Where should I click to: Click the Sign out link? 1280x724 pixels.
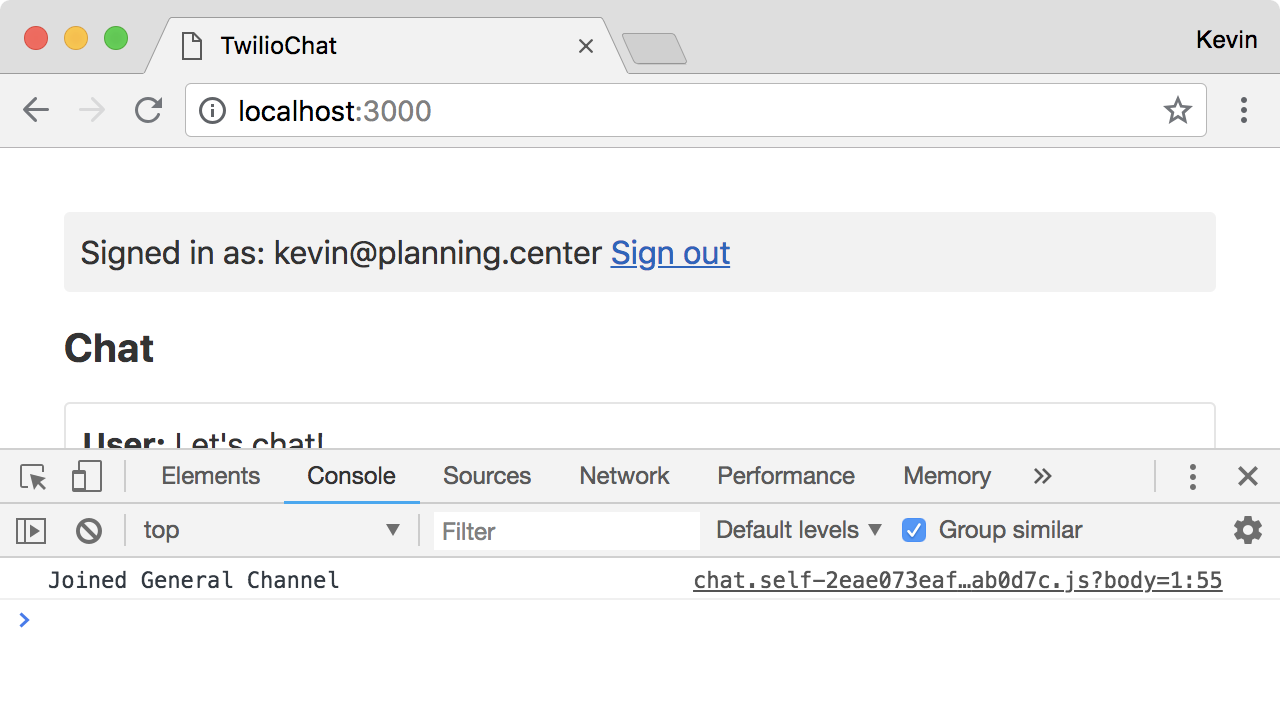point(670,253)
